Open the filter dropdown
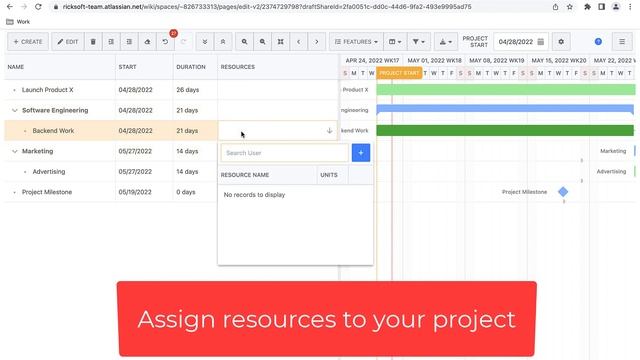 [418, 42]
